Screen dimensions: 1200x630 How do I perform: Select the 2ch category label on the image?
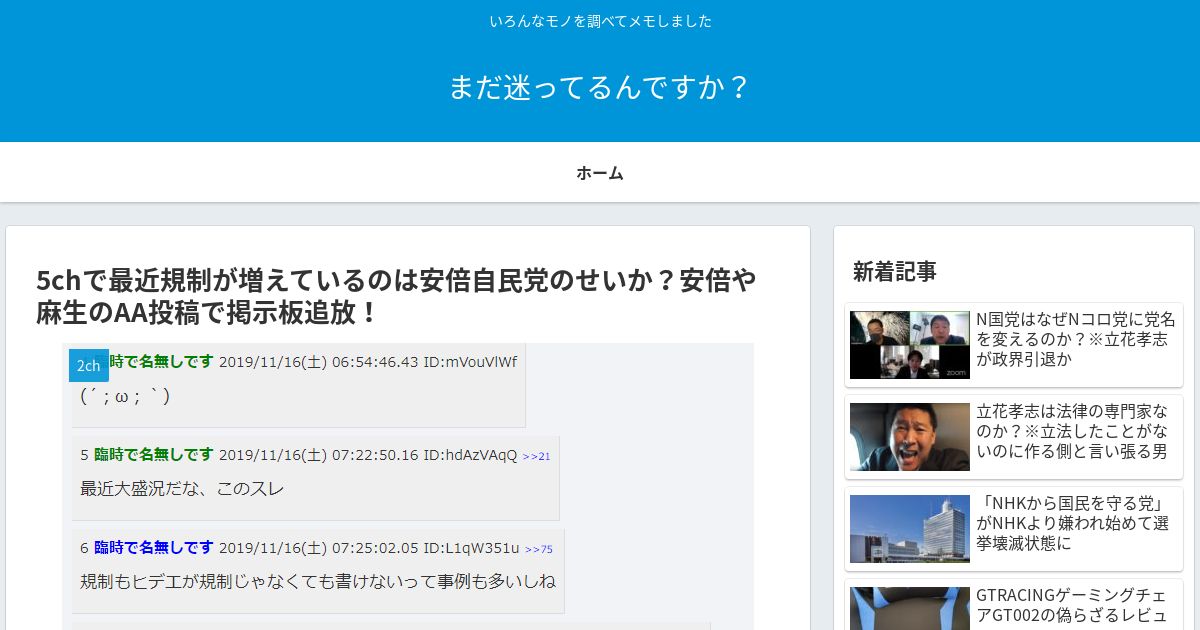point(89,365)
